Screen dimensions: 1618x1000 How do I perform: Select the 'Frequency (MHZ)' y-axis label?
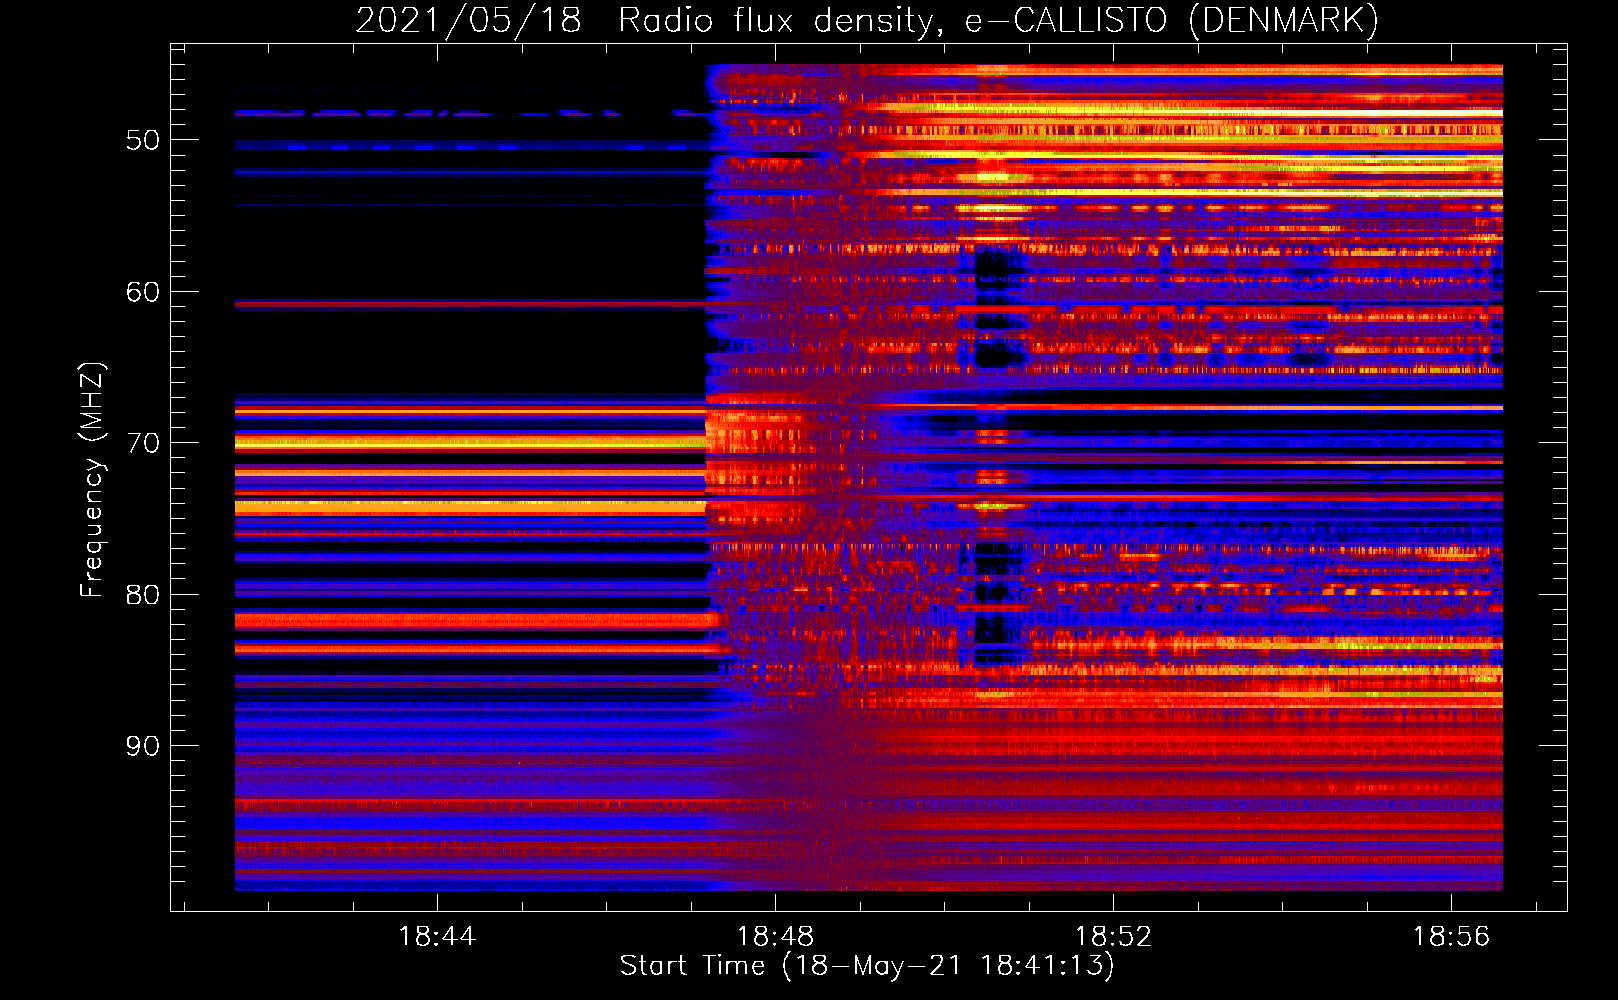(x=92, y=480)
